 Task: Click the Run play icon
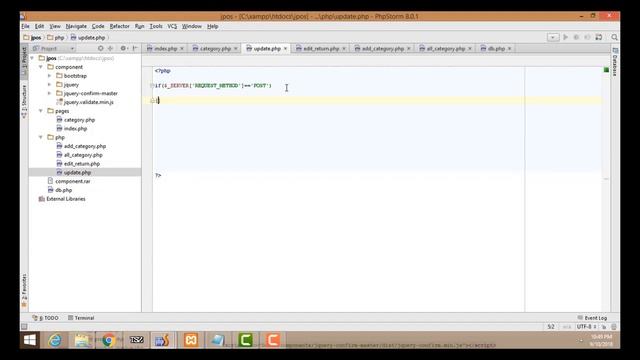[565, 37]
